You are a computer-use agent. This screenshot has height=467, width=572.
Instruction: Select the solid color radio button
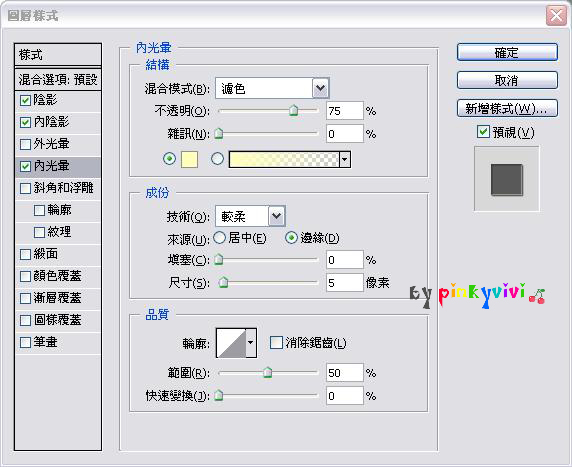[x=169, y=159]
